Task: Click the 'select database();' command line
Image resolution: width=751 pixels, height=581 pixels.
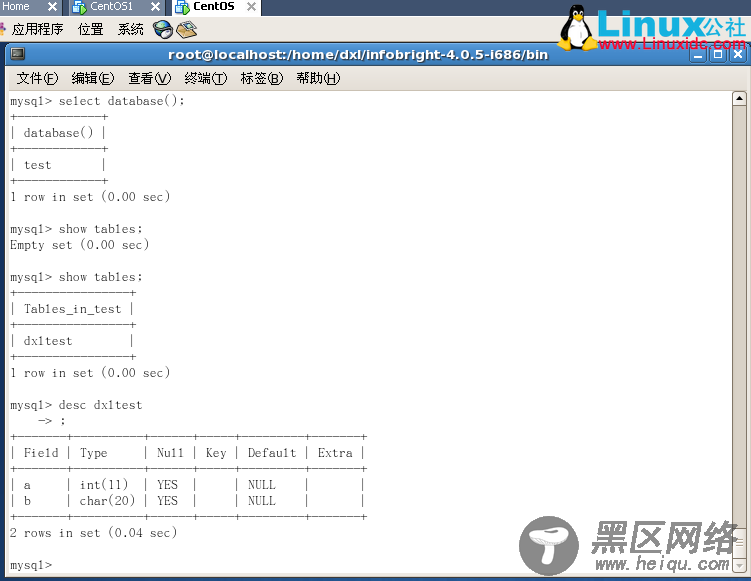Action: pyautogui.click(x=97, y=101)
